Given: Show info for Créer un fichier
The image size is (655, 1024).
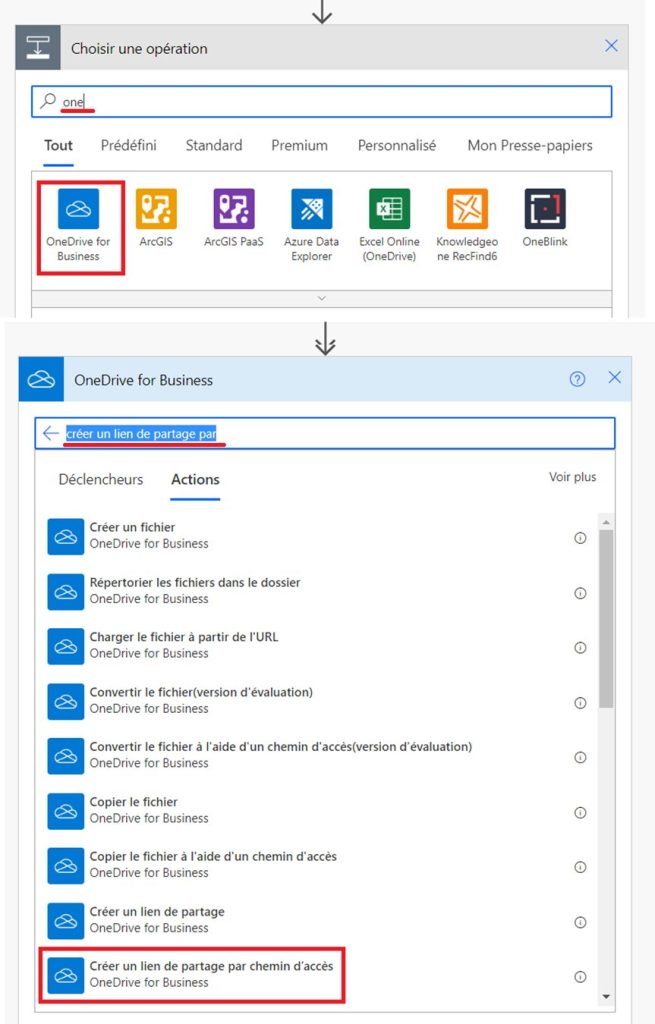Looking at the screenshot, I should (x=580, y=537).
